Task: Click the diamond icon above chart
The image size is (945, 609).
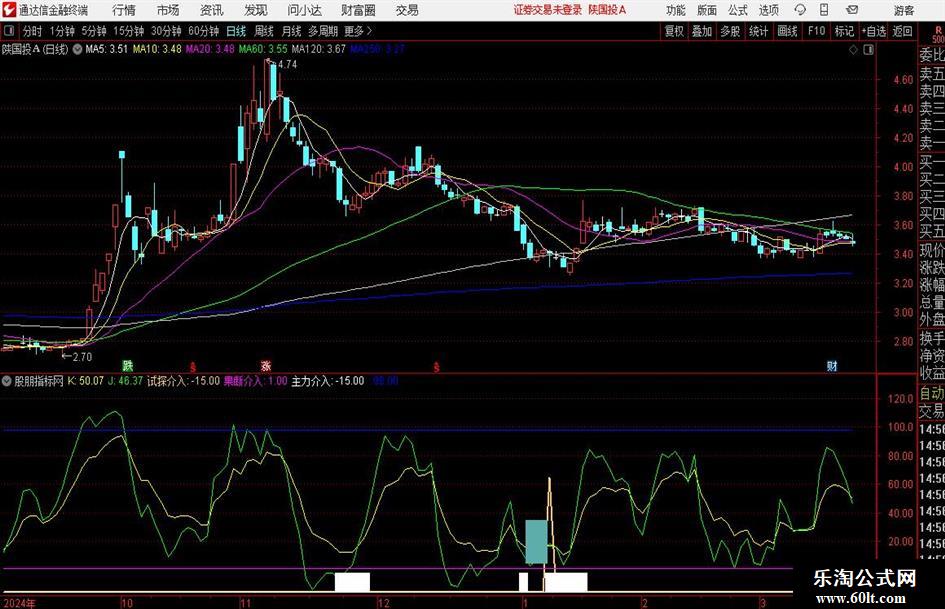Action: point(853,50)
